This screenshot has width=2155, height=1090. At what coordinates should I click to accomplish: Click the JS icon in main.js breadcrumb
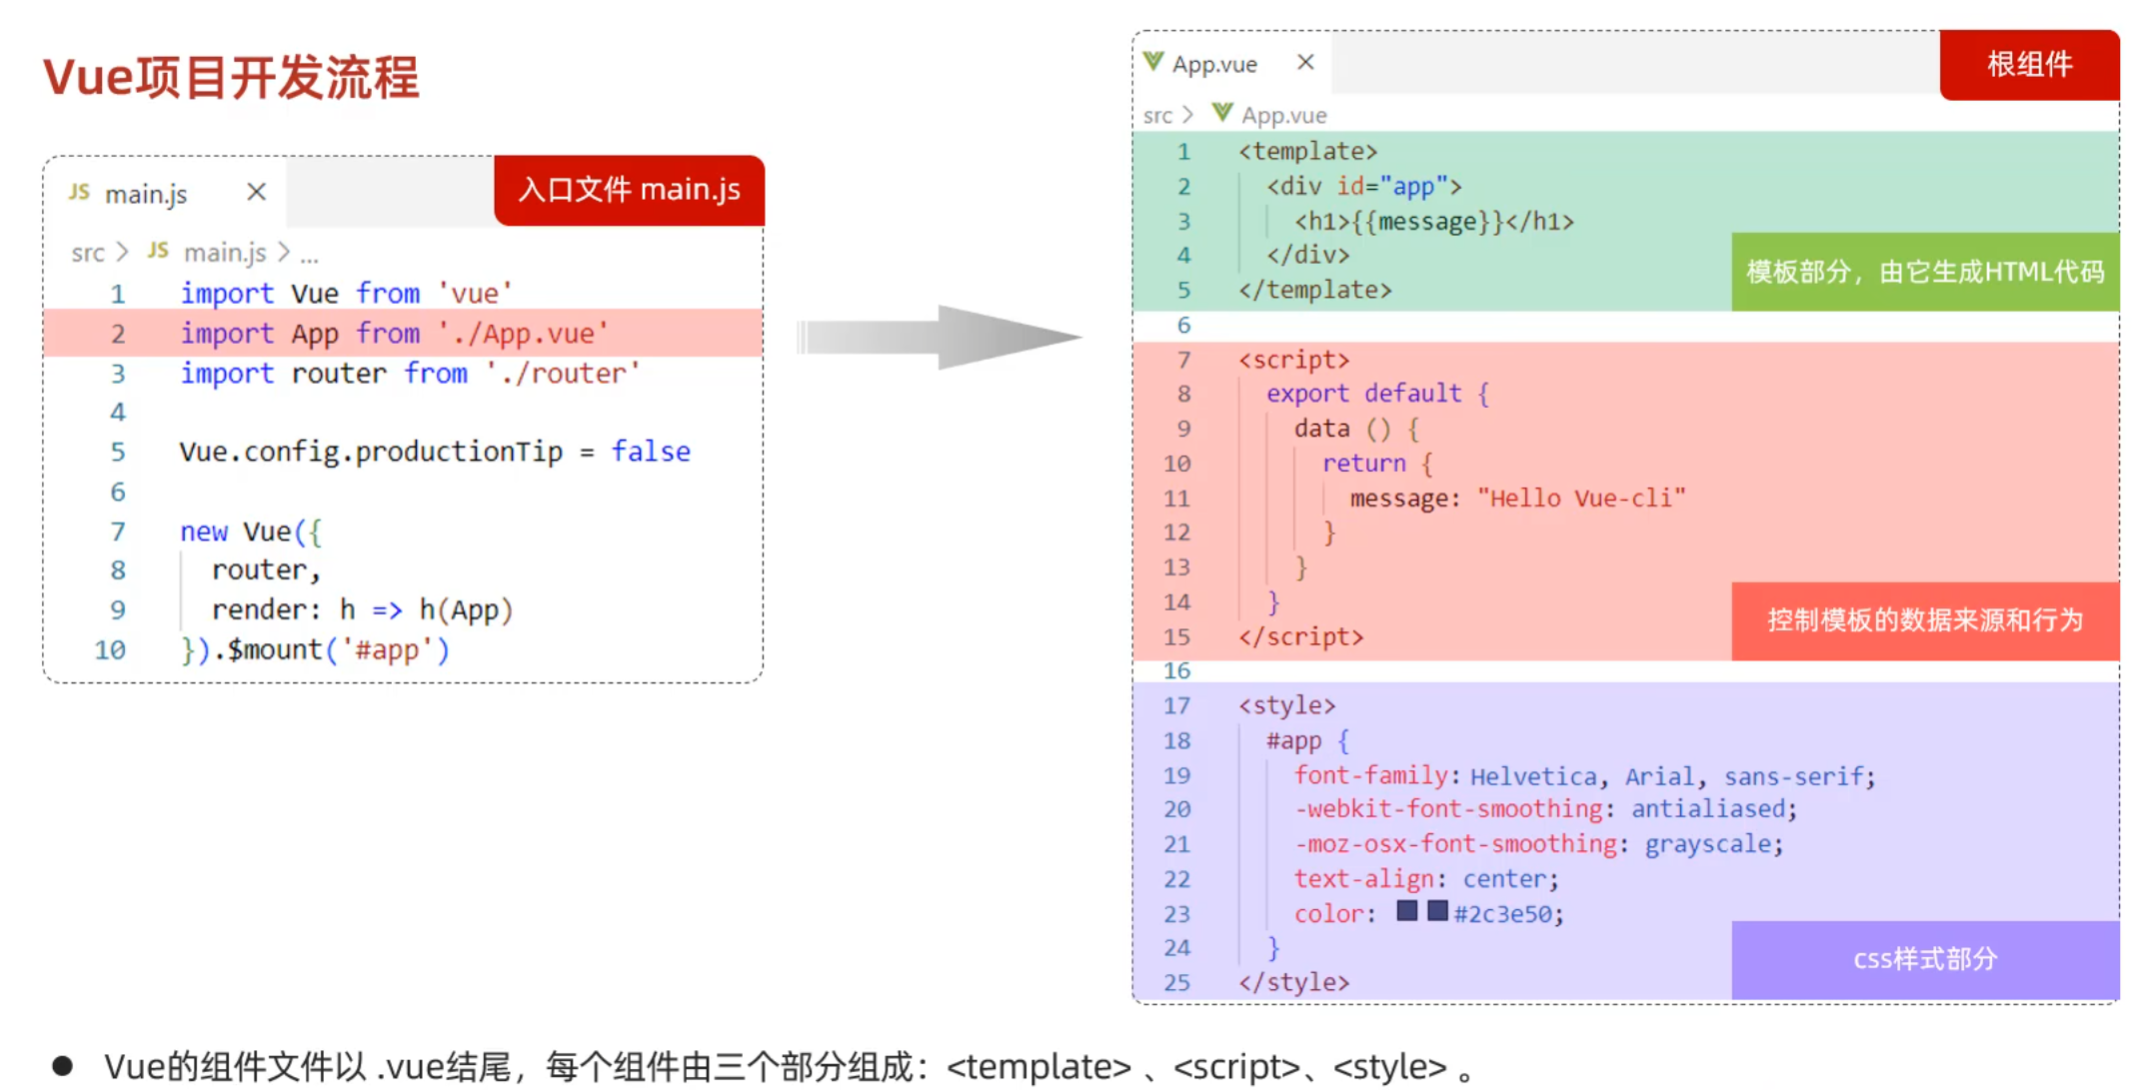pyautogui.click(x=158, y=250)
